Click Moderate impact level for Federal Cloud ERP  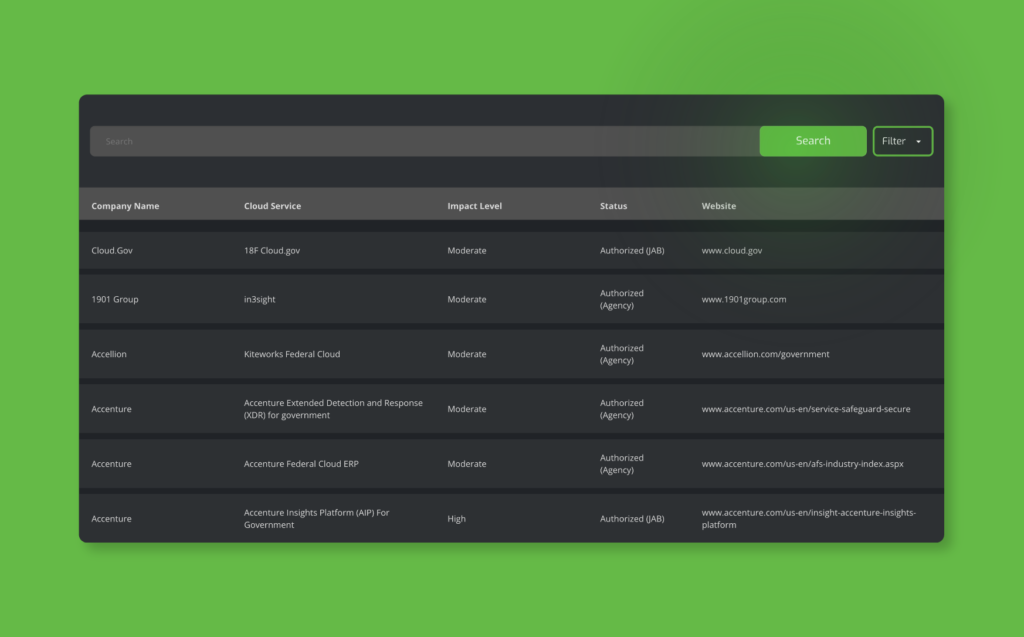click(467, 464)
